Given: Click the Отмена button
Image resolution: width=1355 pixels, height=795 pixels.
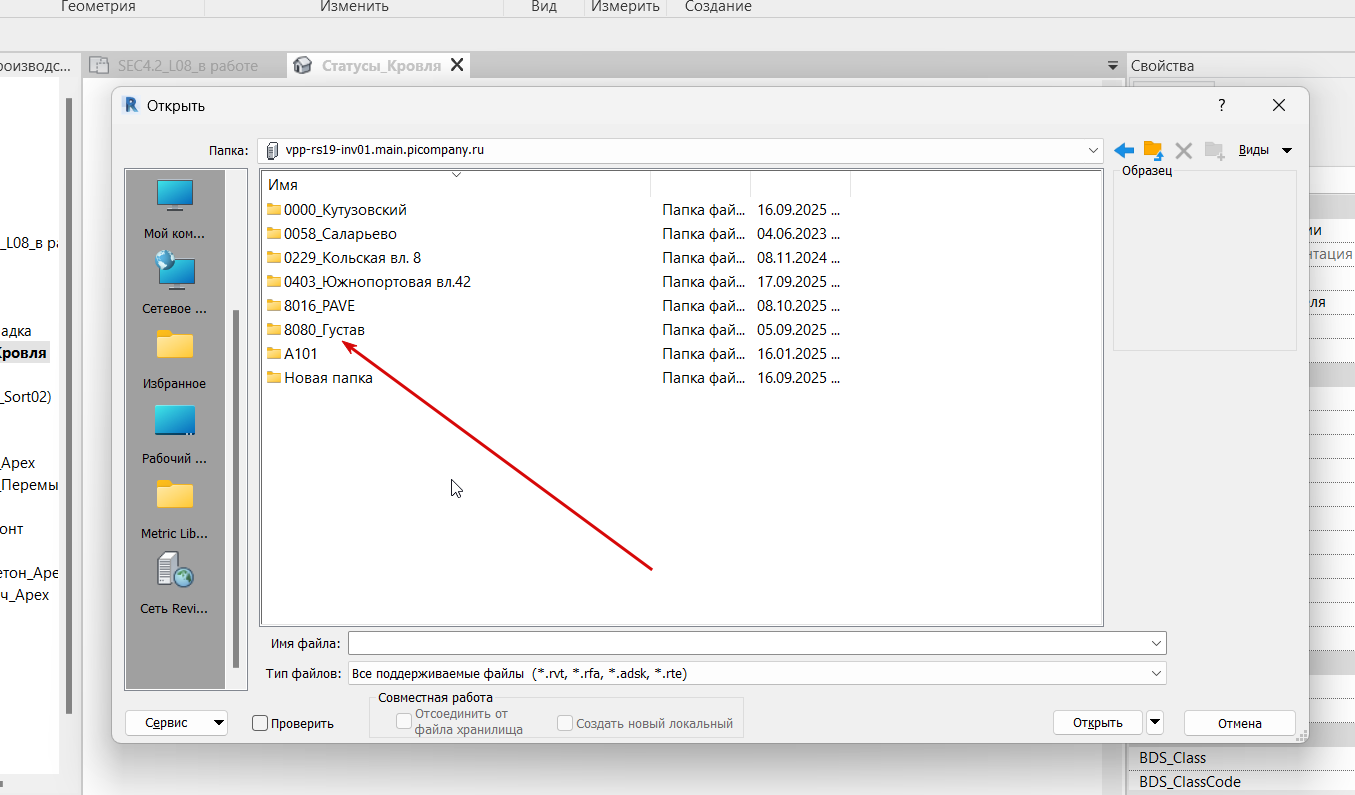Looking at the screenshot, I should 1240,723.
